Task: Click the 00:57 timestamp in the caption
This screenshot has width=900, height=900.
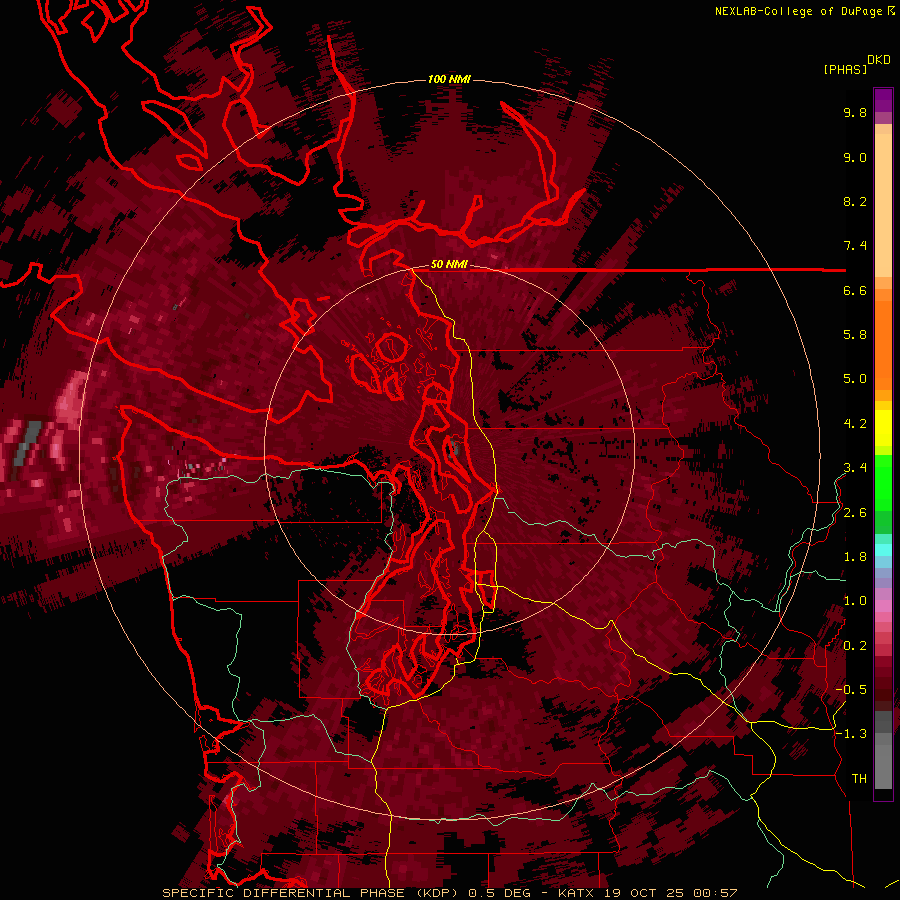Action: coord(715,893)
